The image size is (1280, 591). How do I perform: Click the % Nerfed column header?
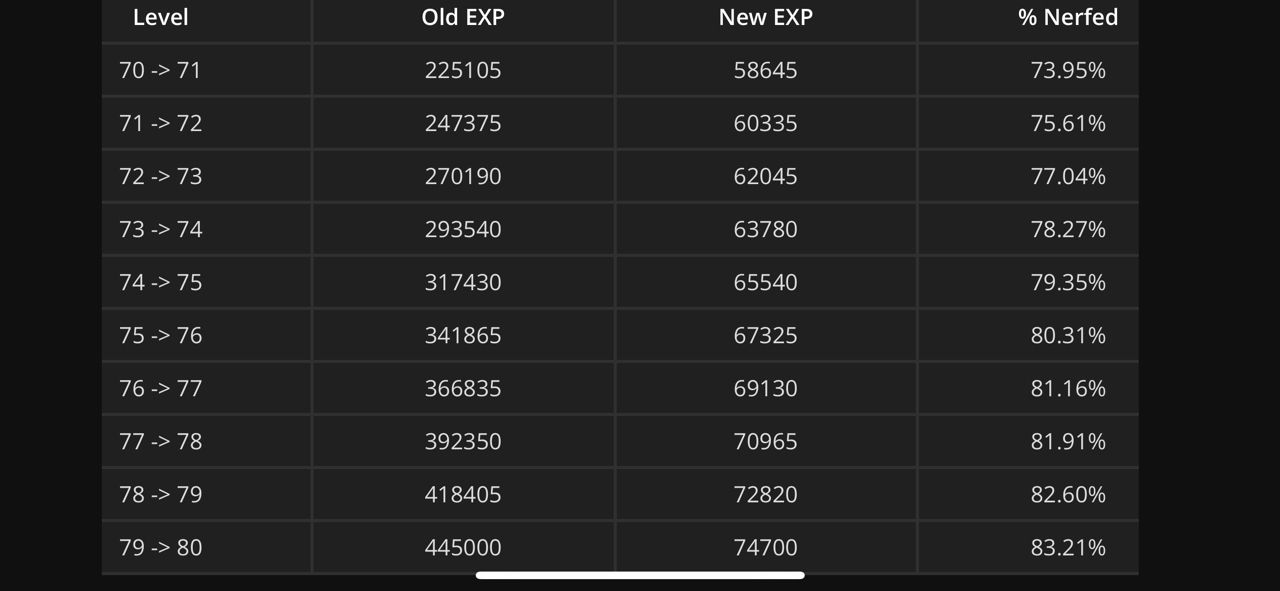pyautogui.click(x=1067, y=17)
